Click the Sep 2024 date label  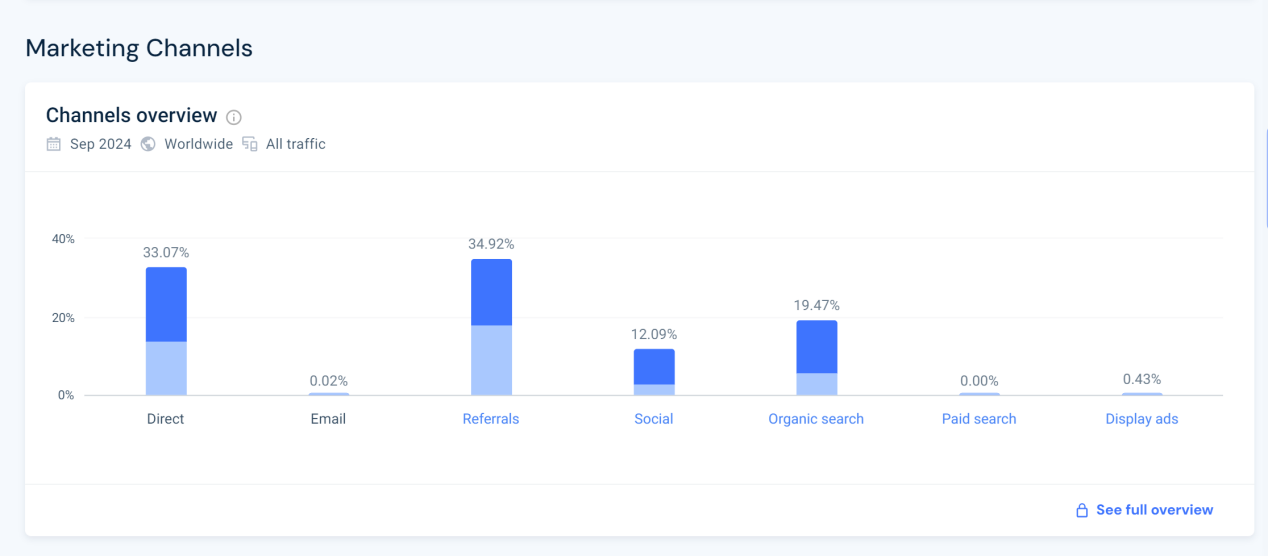101,144
